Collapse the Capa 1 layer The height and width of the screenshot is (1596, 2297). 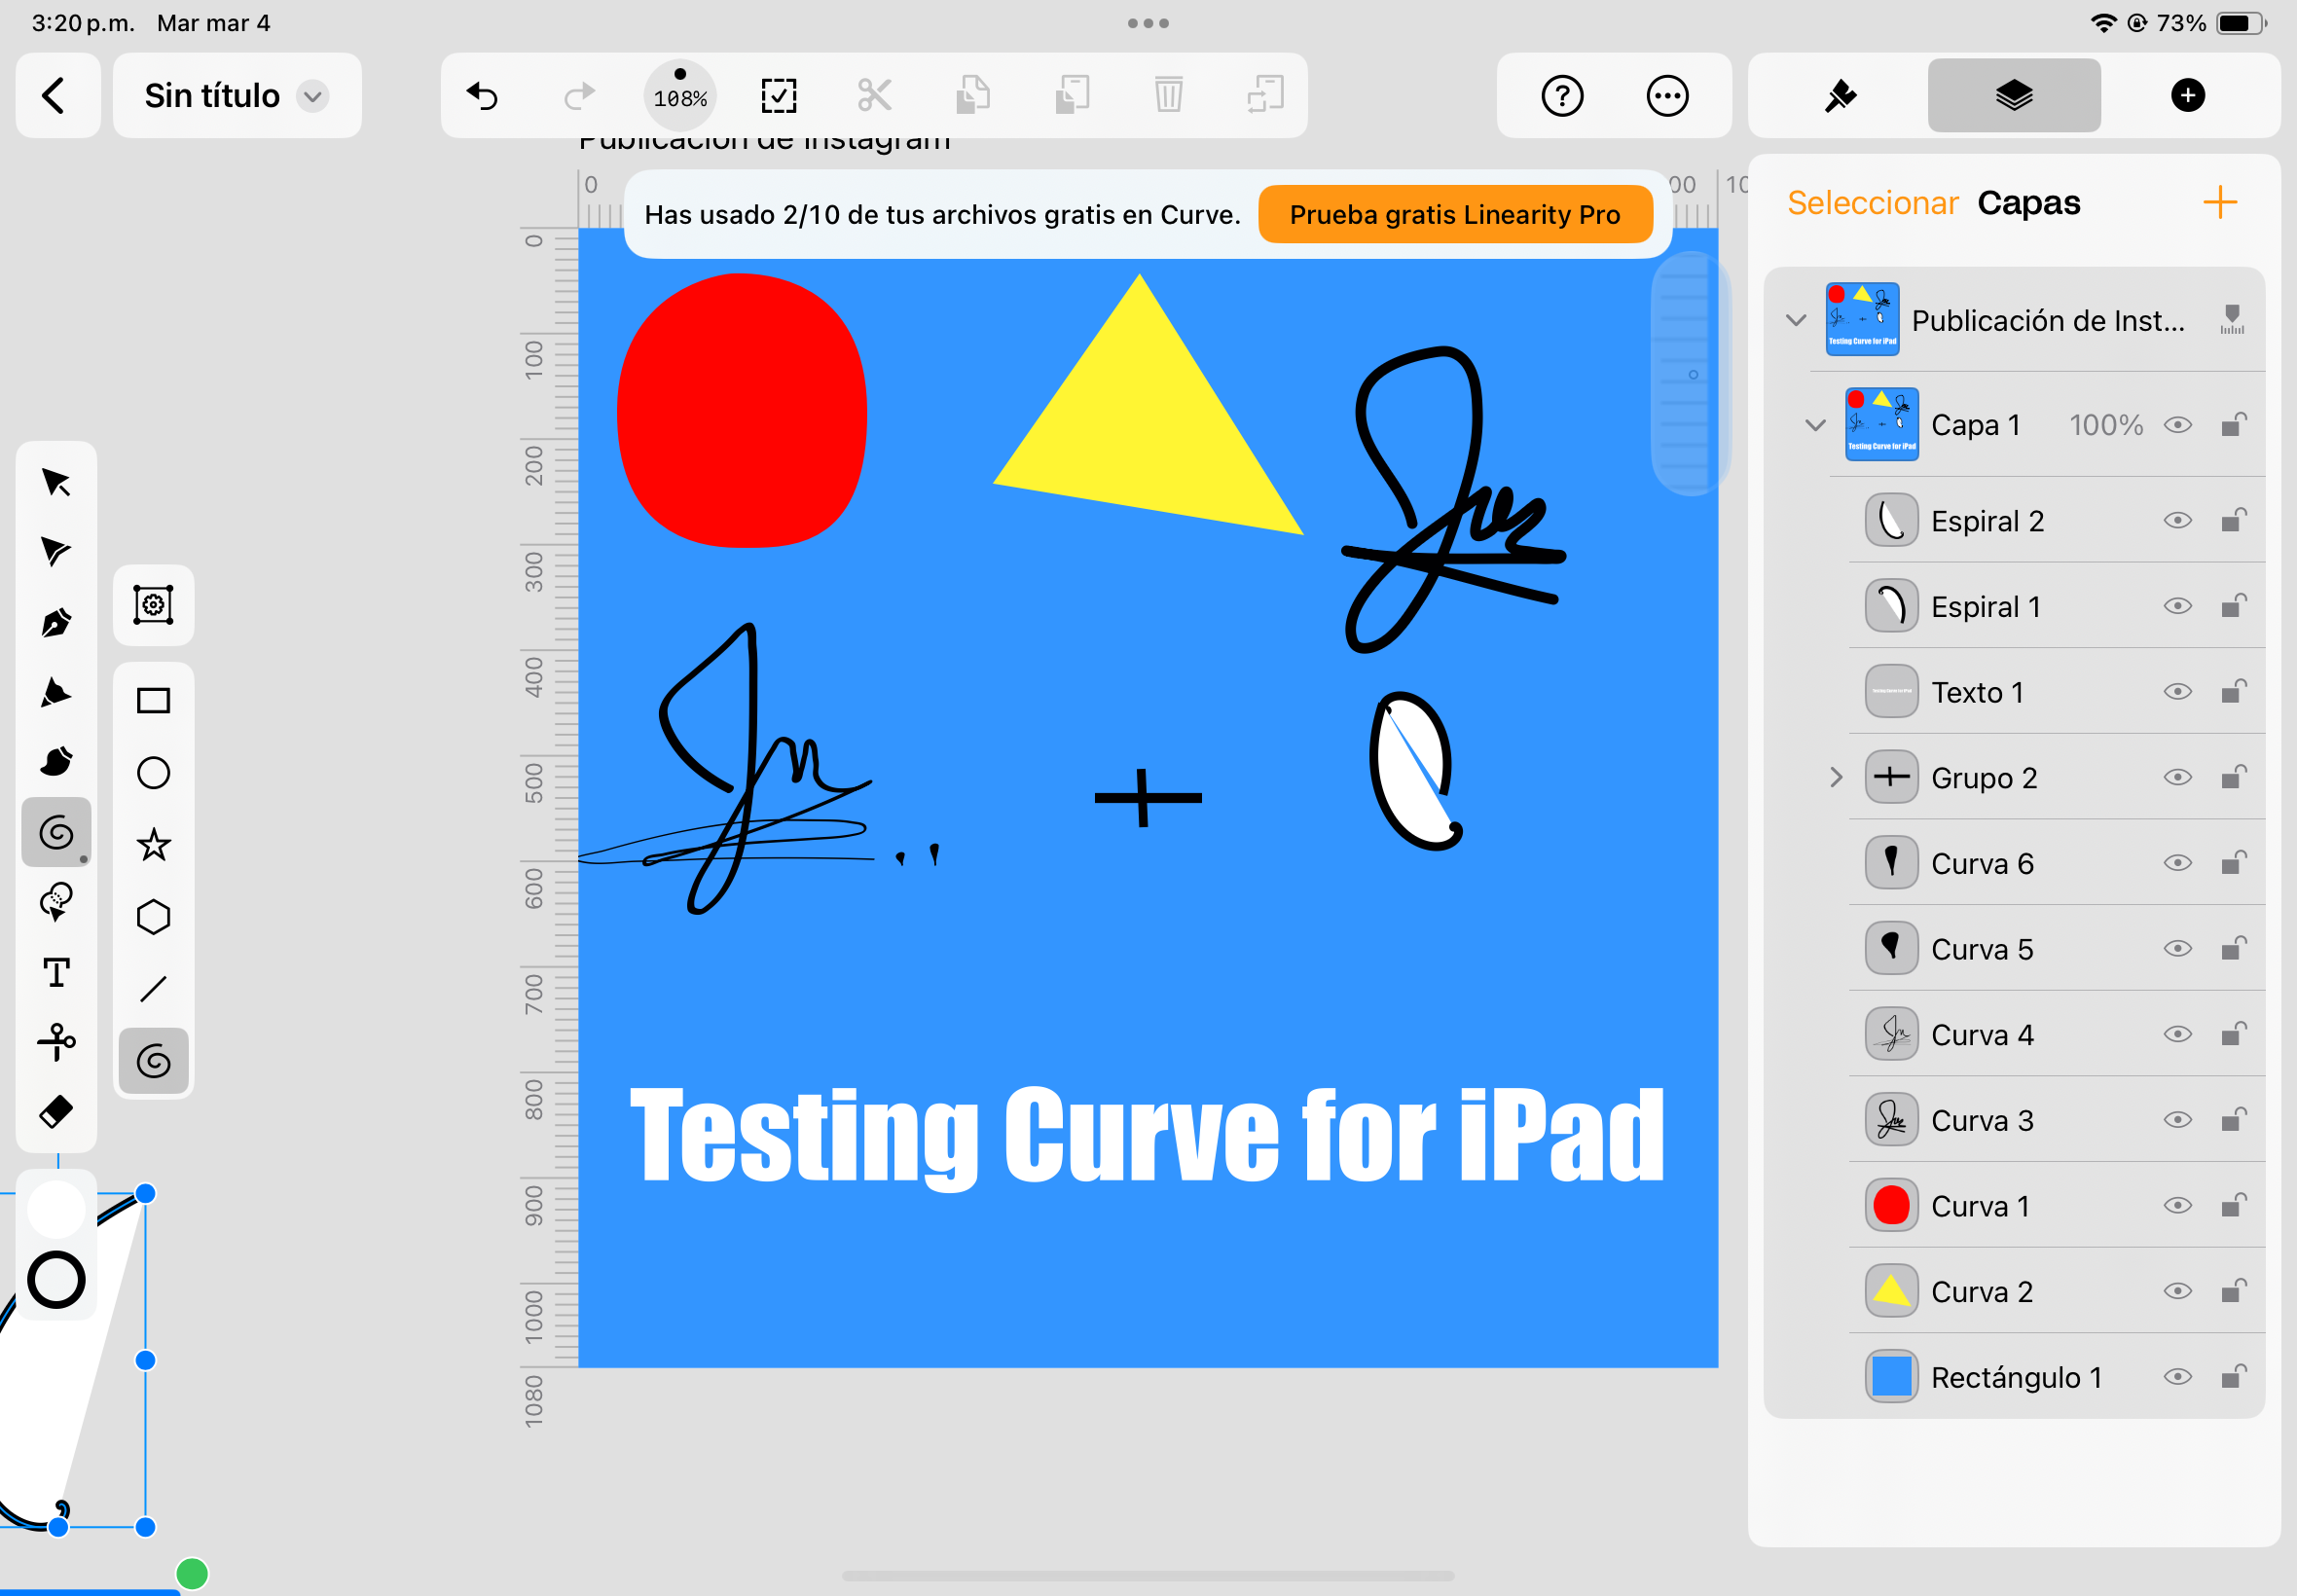tap(1815, 425)
